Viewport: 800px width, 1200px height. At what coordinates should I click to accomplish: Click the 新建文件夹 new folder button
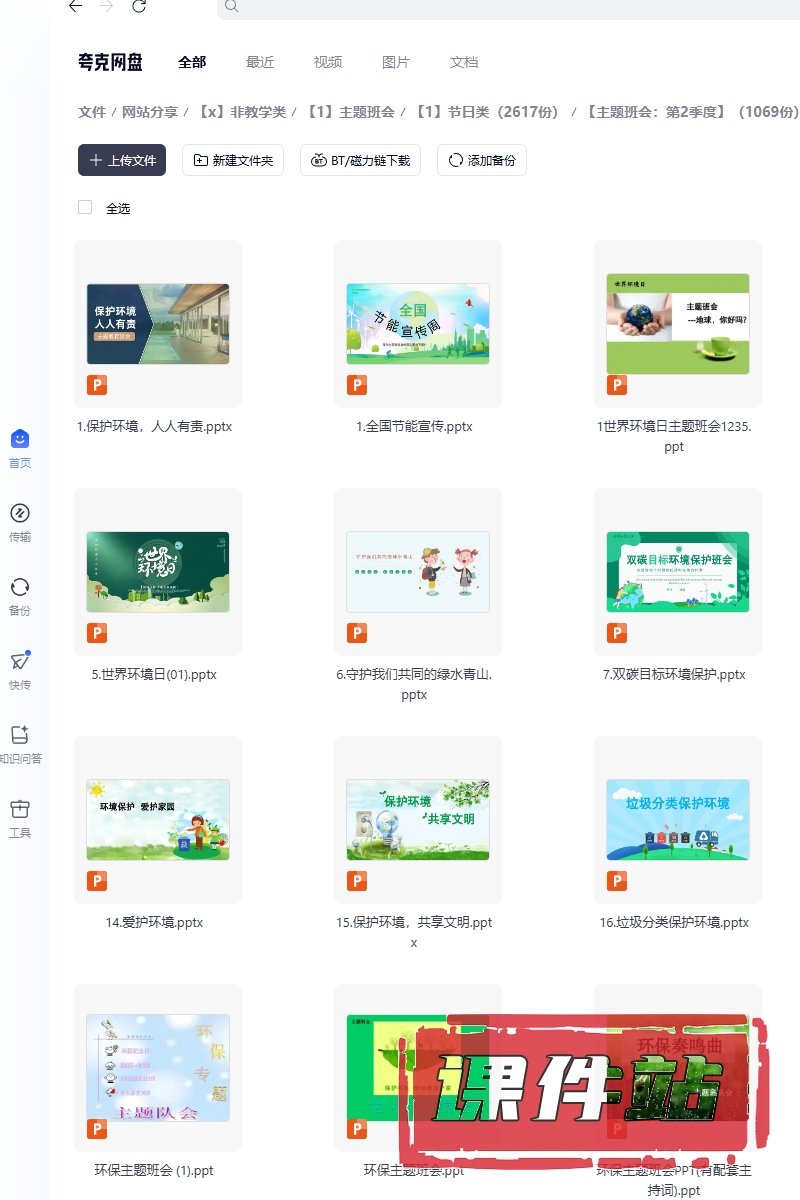click(233, 160)
